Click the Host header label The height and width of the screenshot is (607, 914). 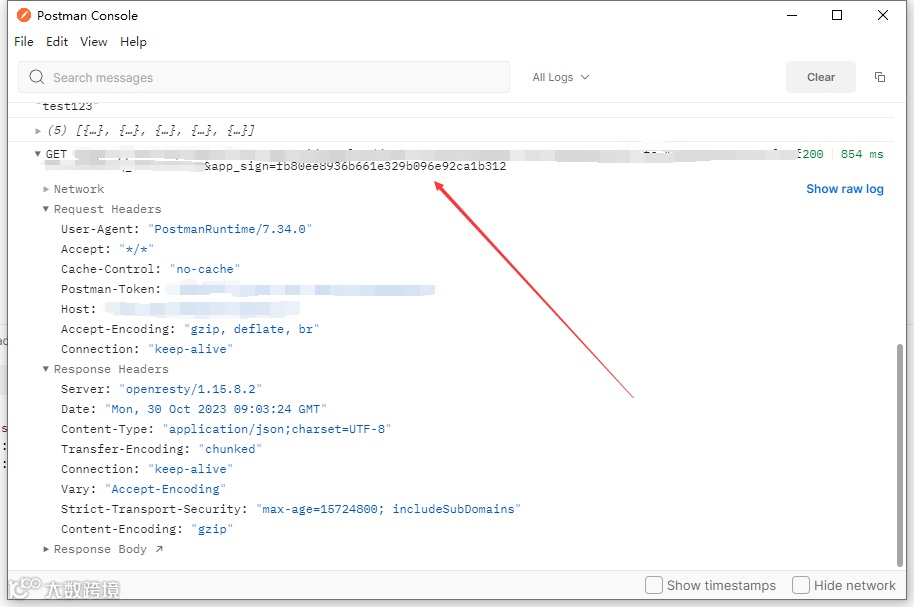(x=78, y=309)
